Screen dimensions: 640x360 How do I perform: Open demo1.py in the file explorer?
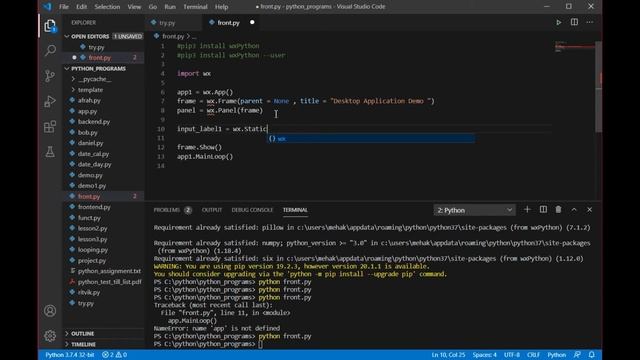(92, 186)
